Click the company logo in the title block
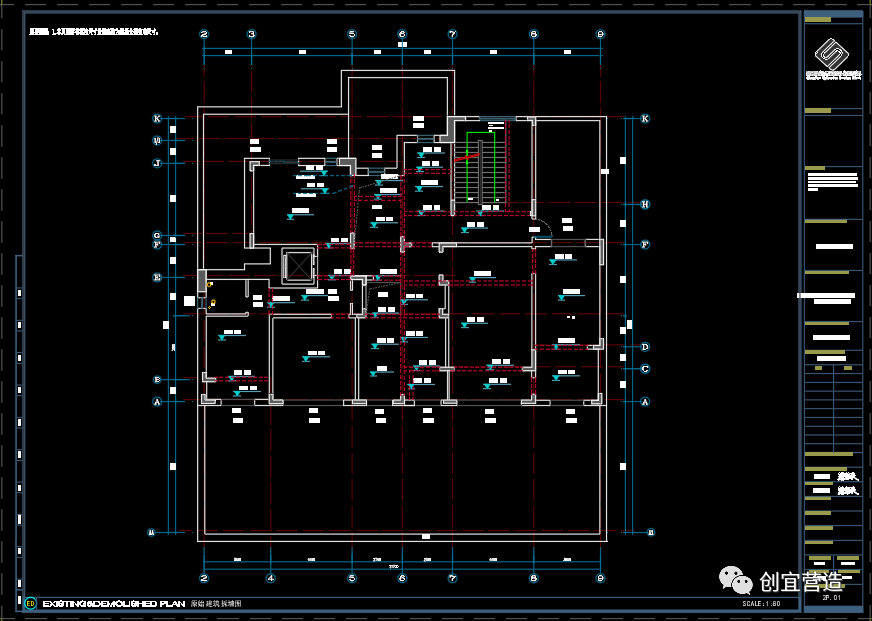872x621 pixels. tap(831, 53)
